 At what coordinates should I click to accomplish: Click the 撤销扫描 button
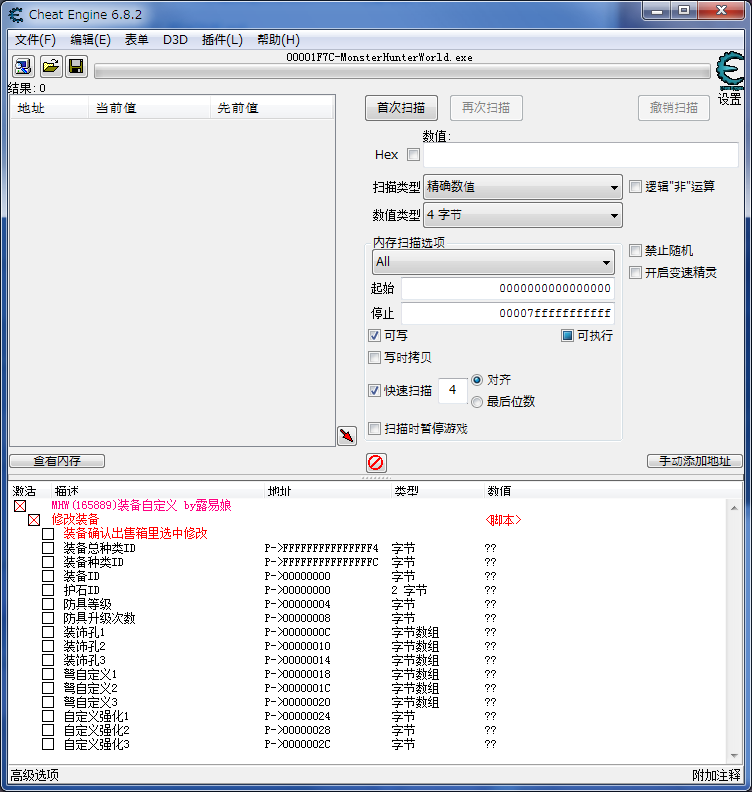[674, 108]
